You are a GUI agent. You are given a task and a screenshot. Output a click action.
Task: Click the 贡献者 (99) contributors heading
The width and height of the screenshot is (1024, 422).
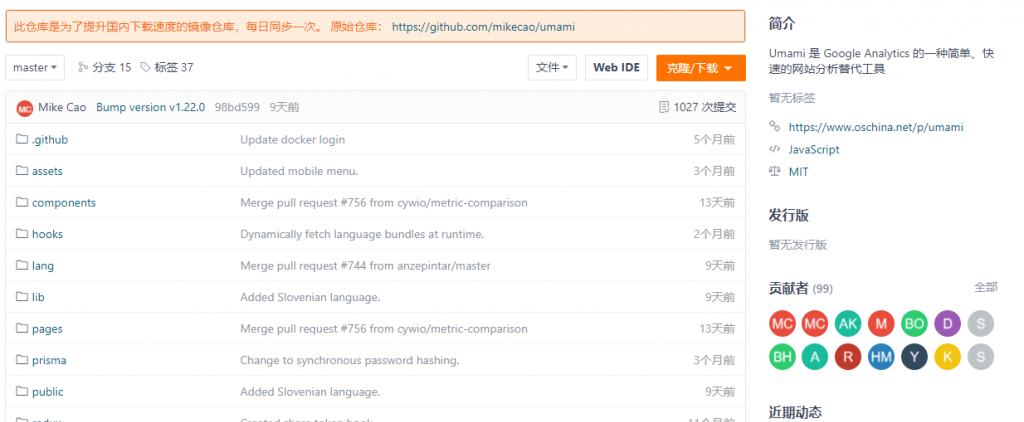point(801,288)
